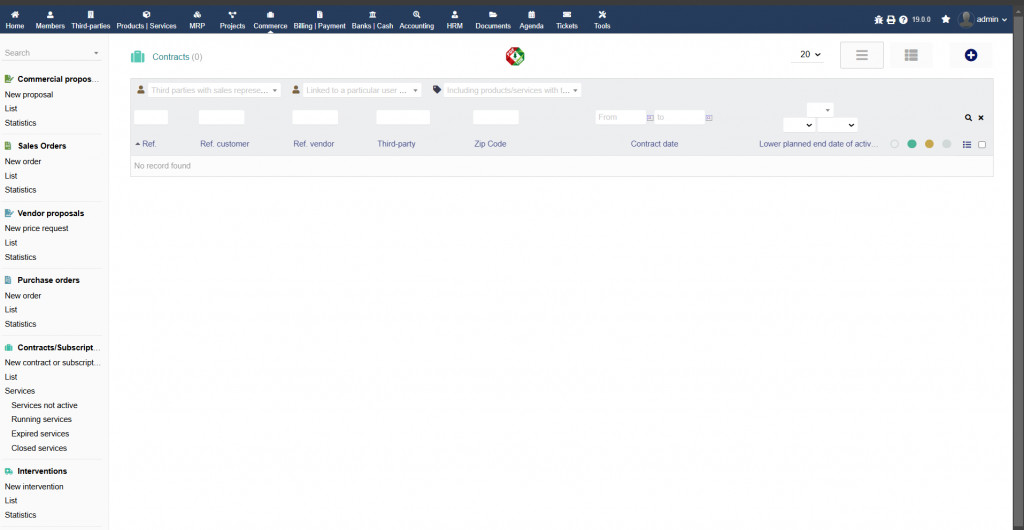Open Including products/services tag dropdown

tap(512, 90)
